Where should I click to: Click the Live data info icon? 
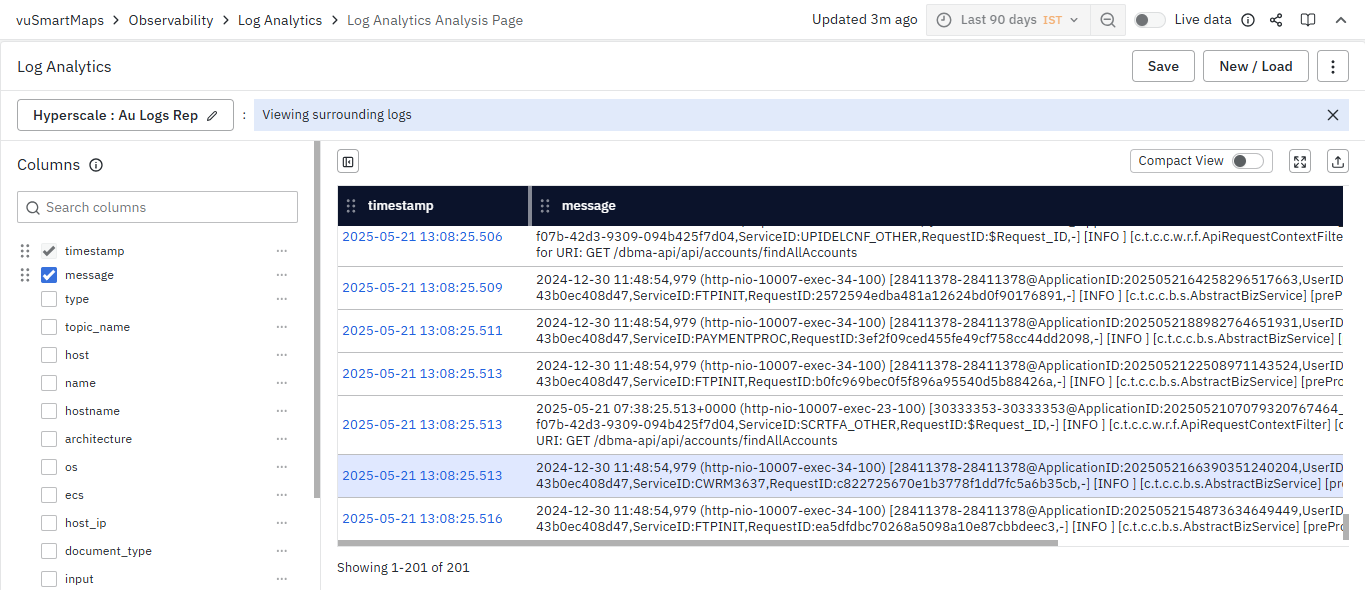click(x=1248, y=20)
